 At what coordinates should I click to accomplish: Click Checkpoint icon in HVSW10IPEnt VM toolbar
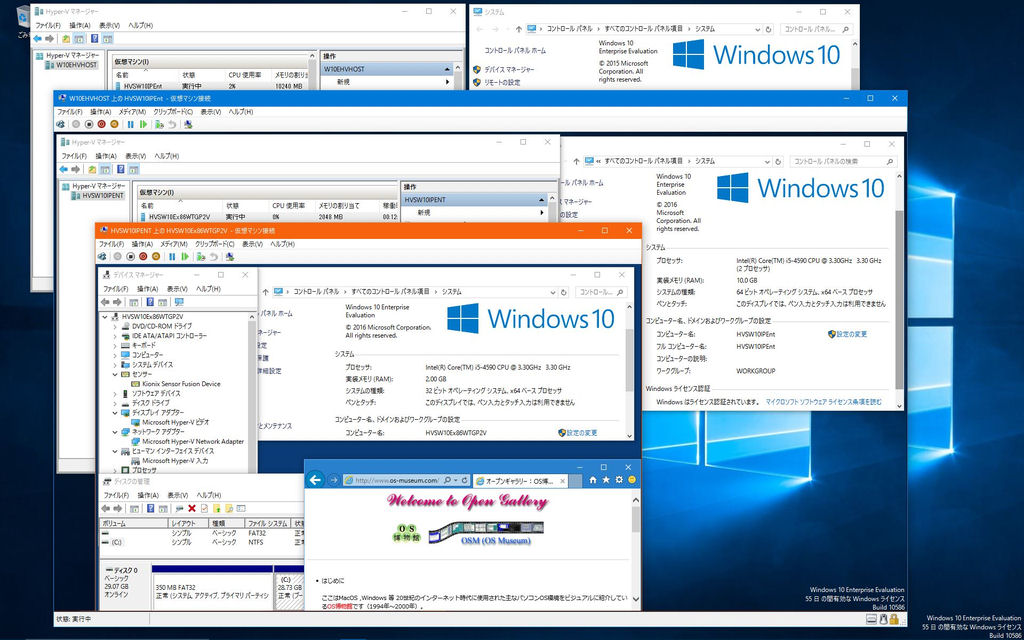159,124
